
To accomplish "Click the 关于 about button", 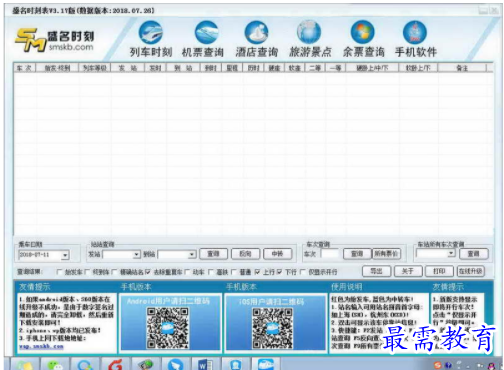I will (x=408, y=271).
